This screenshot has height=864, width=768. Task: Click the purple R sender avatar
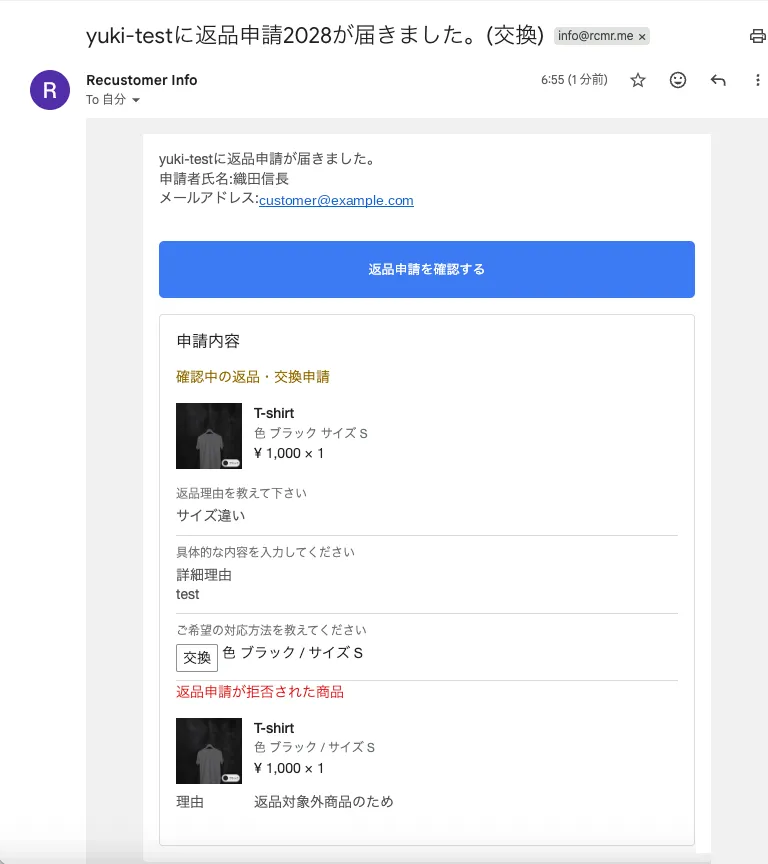[x=50, y=90]
